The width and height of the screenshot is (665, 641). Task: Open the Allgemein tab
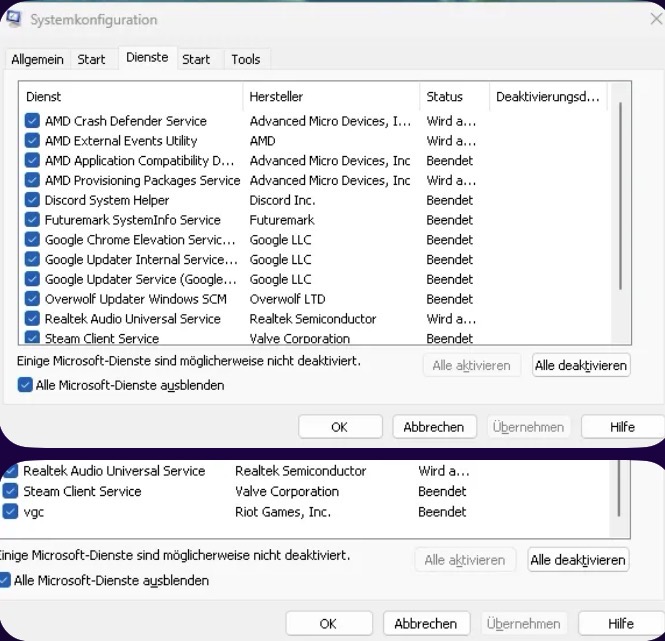37,59
